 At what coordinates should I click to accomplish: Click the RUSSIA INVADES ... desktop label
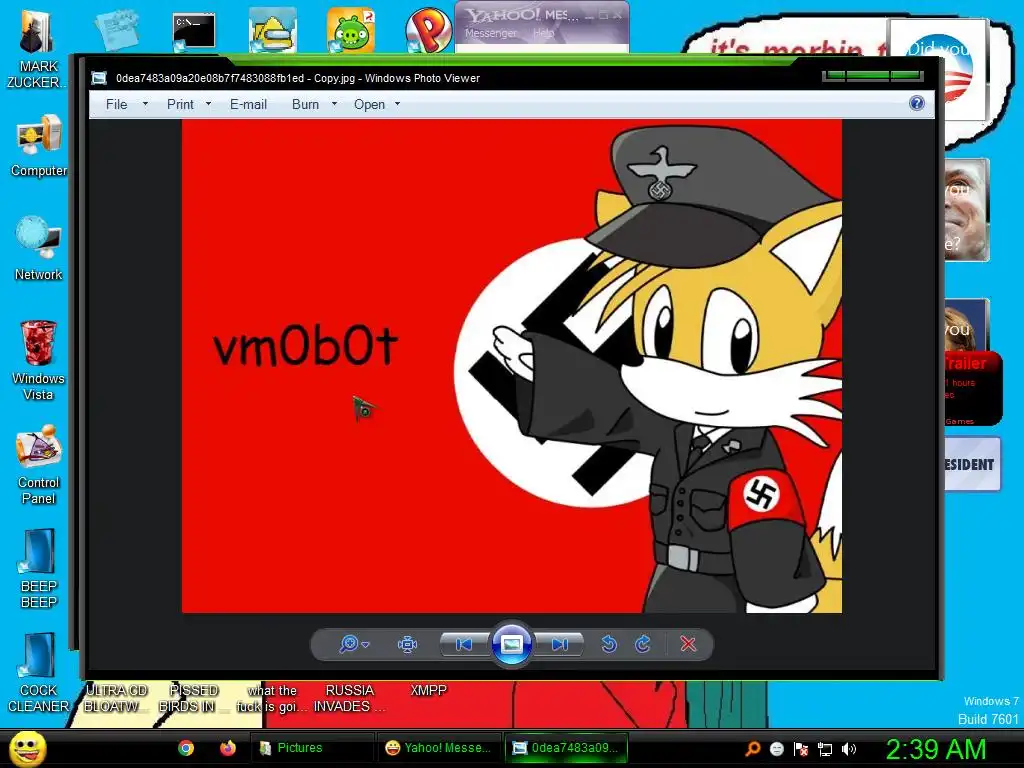tap(349, 698)
